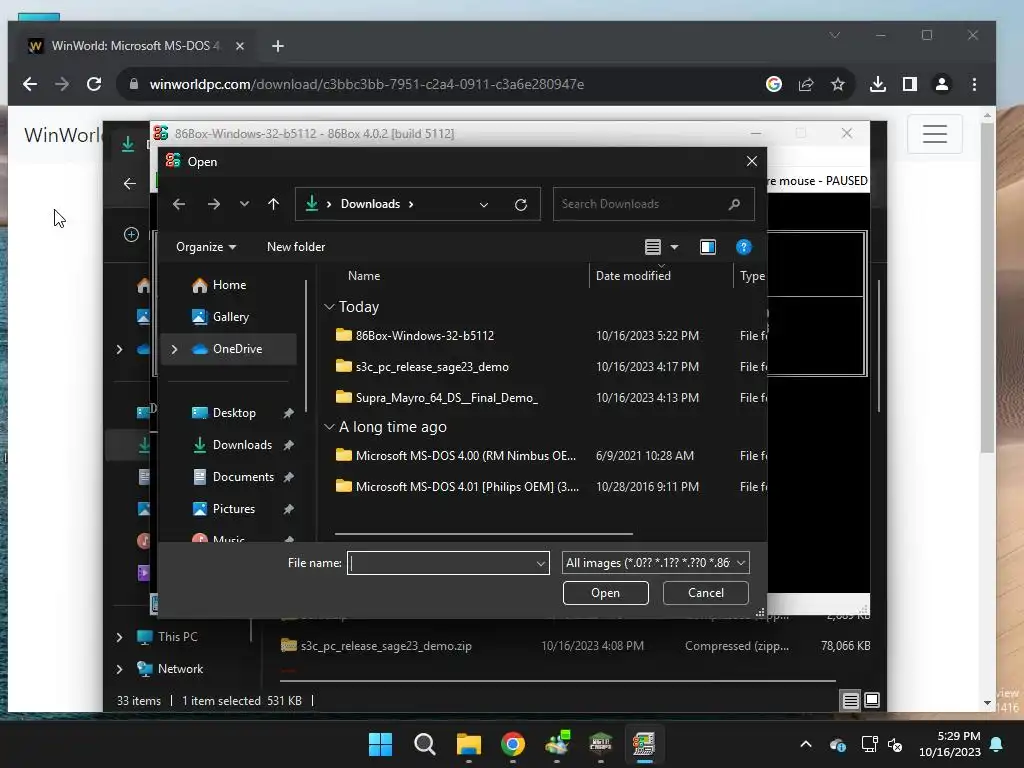Click the Cancel button
Image resolution: width=1024 pixels, height=768 pixels.
pos(705,593)
